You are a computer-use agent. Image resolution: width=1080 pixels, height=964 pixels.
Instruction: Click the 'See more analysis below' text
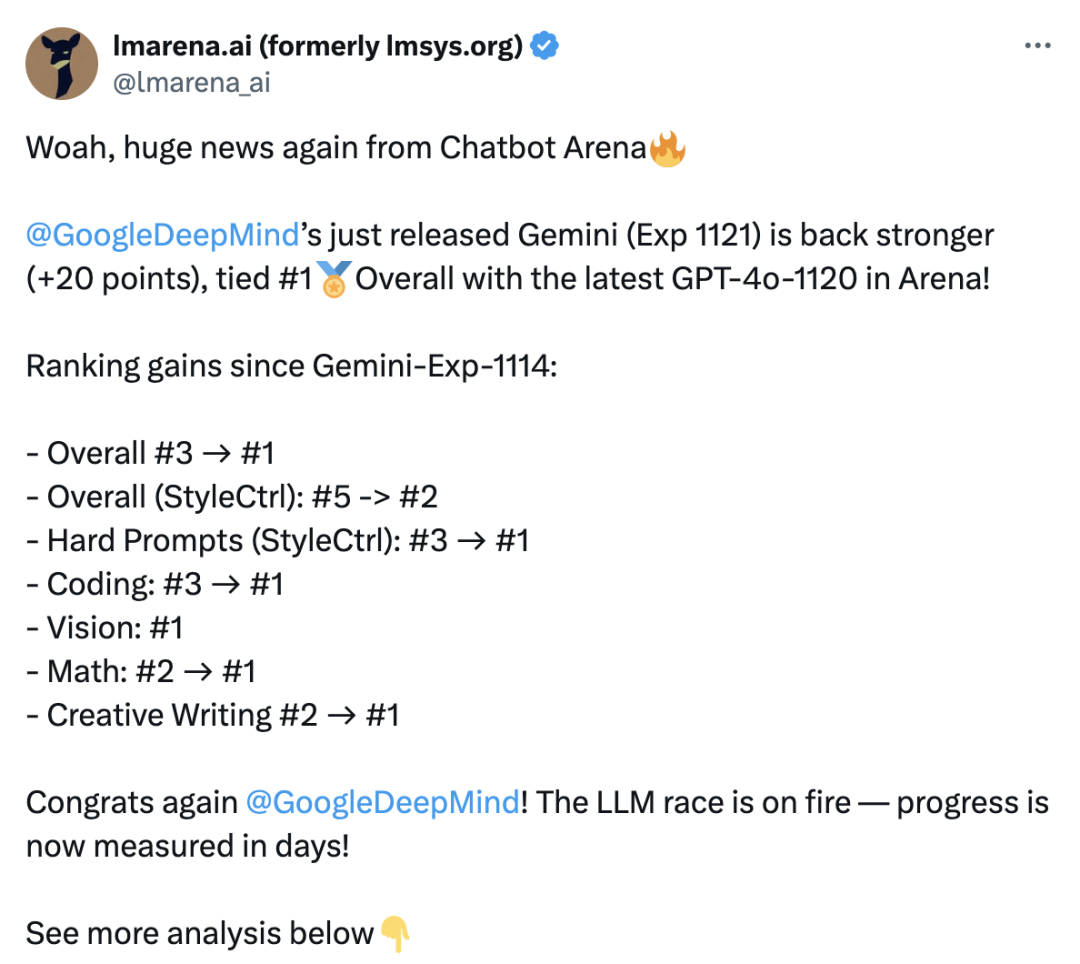click(x=200, y=934)
